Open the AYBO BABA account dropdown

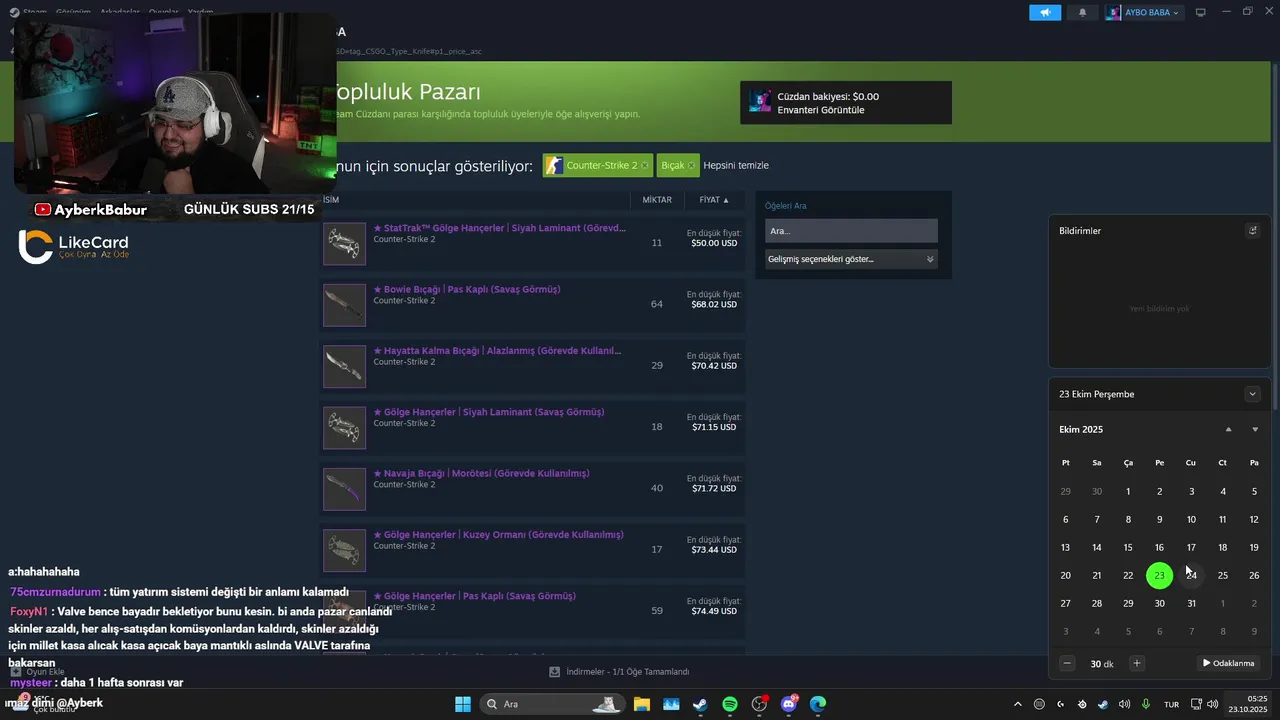pyautogui.click(x=1144, y=13)
